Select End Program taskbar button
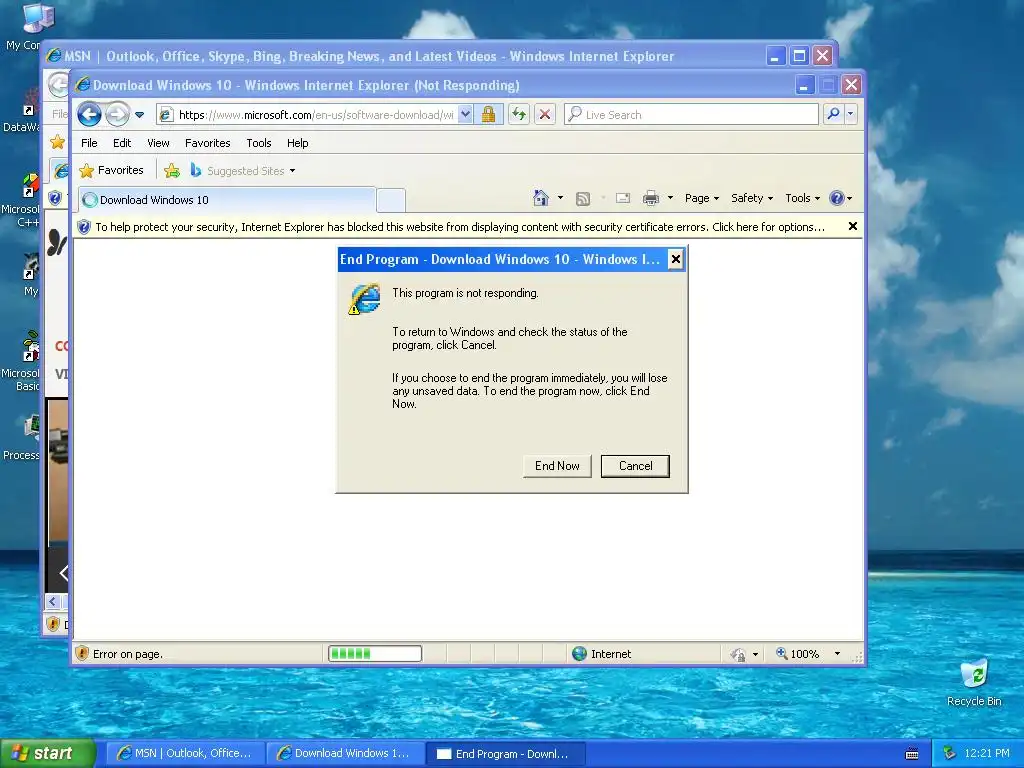This screenshot has height=768, width=1024. coord(505,754)
